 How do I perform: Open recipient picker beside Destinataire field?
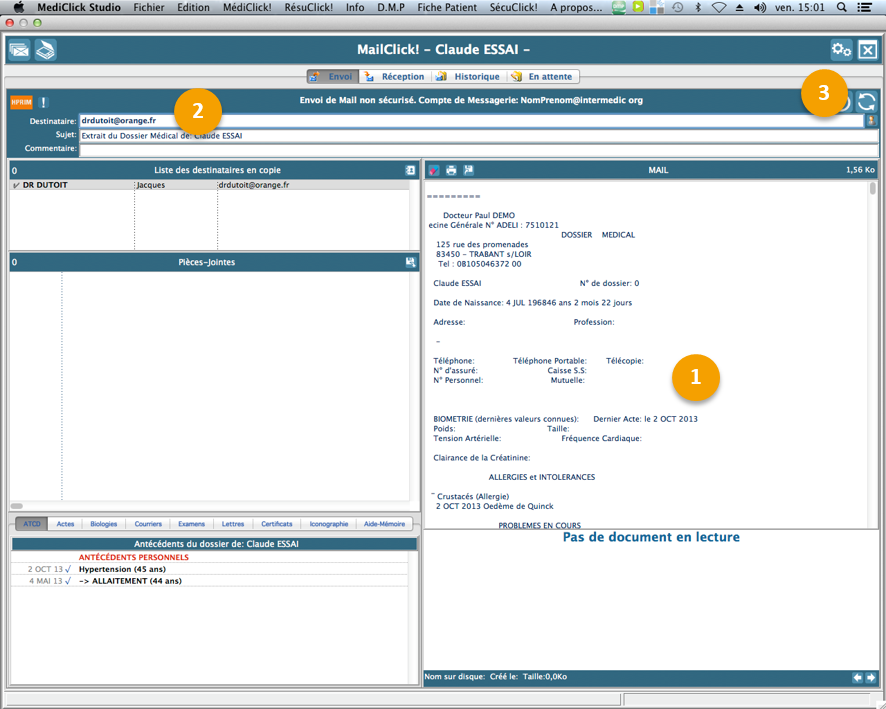click(x=871, y=121)
